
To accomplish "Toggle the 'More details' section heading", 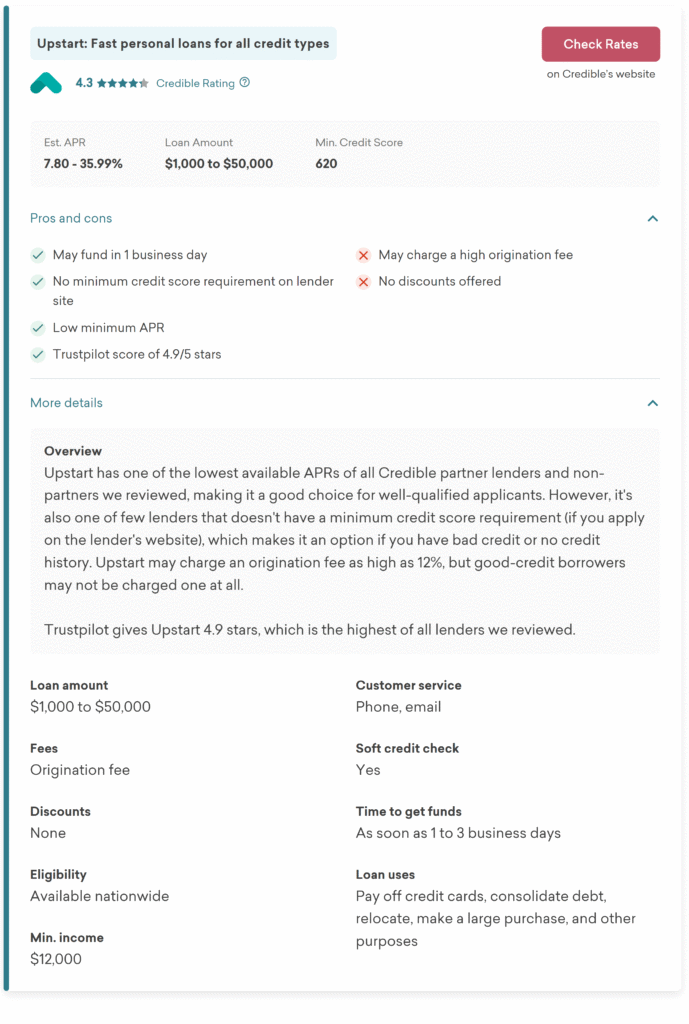I will tap(66, 403).
